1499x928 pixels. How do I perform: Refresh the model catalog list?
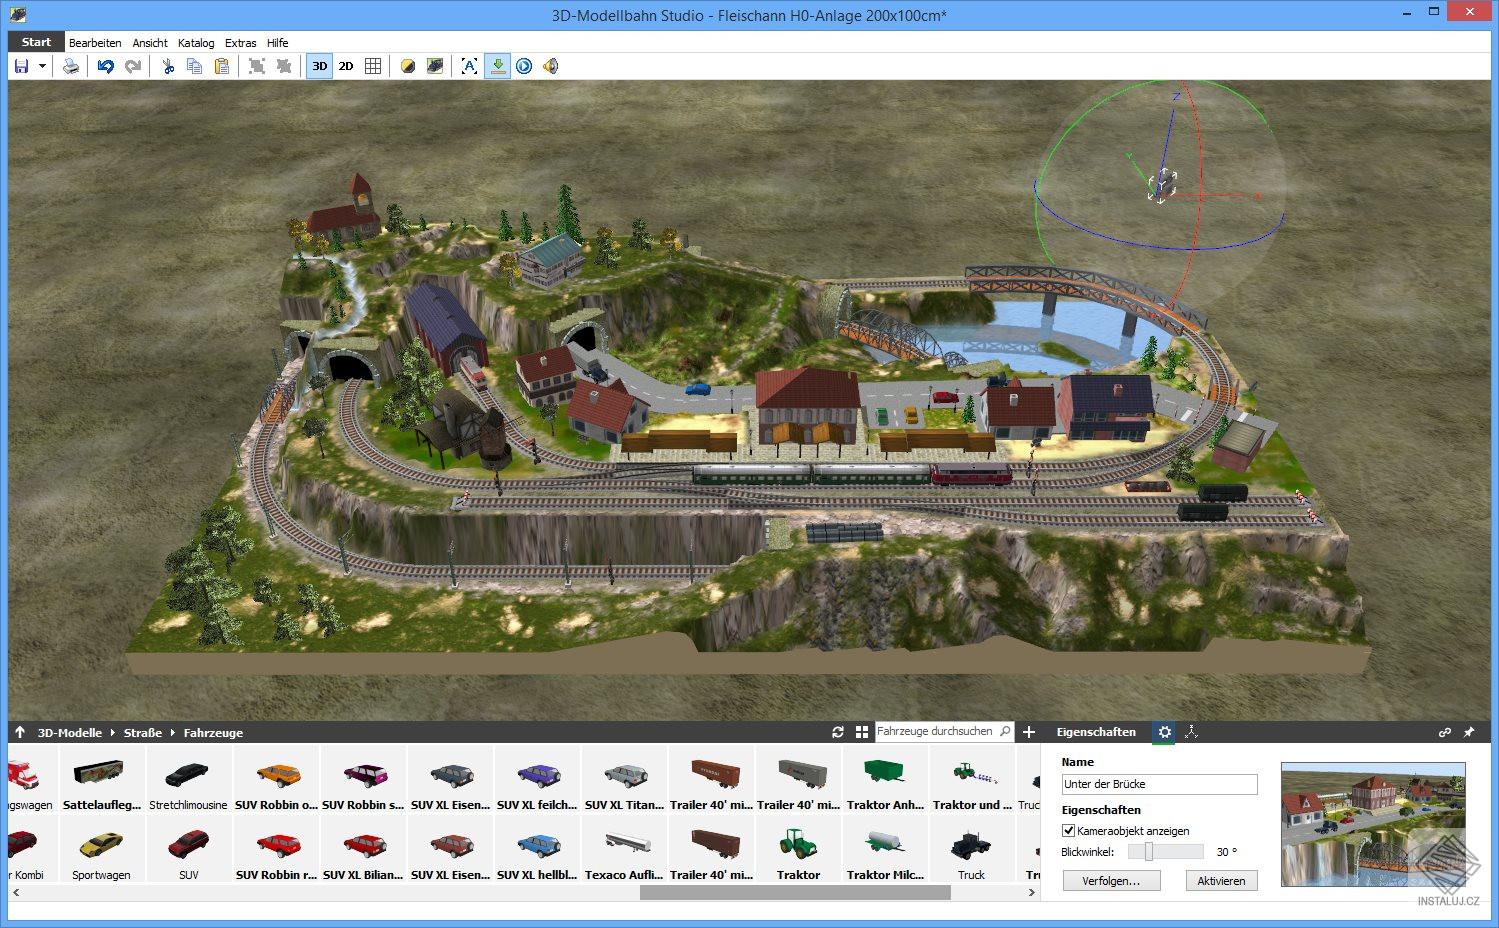pos(838,732)
